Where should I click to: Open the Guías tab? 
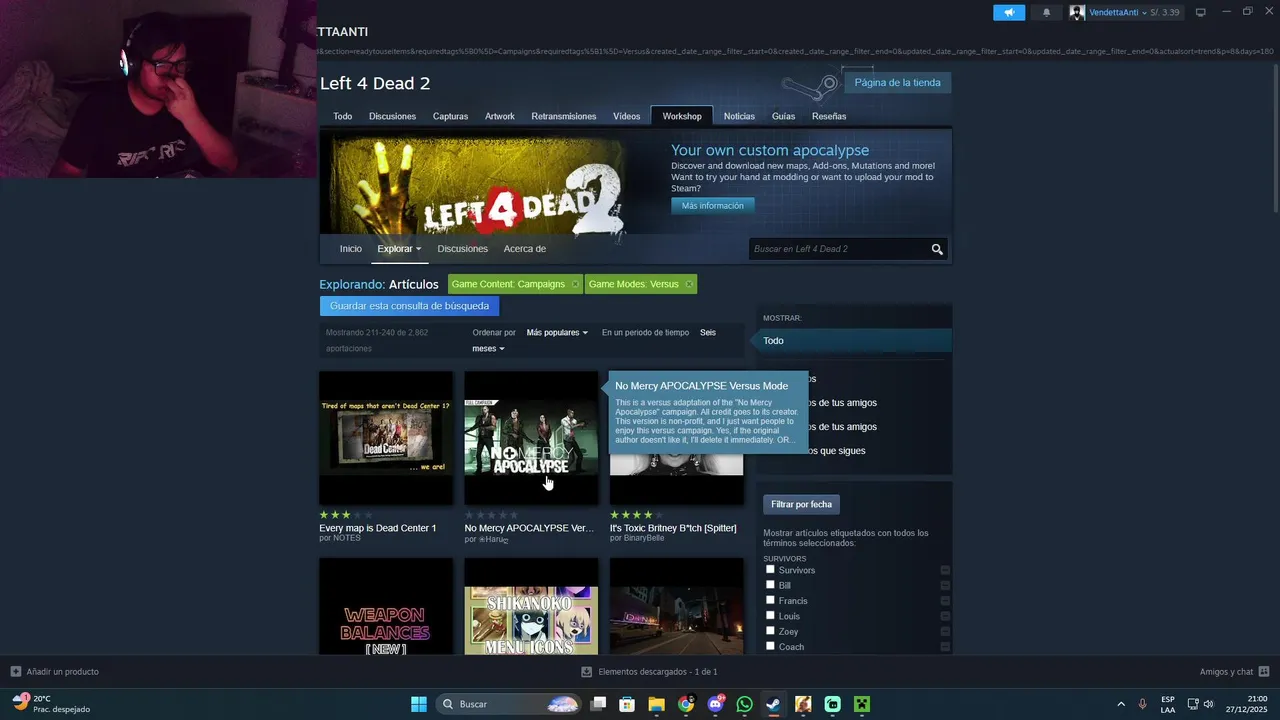click(x=784, y=116)
